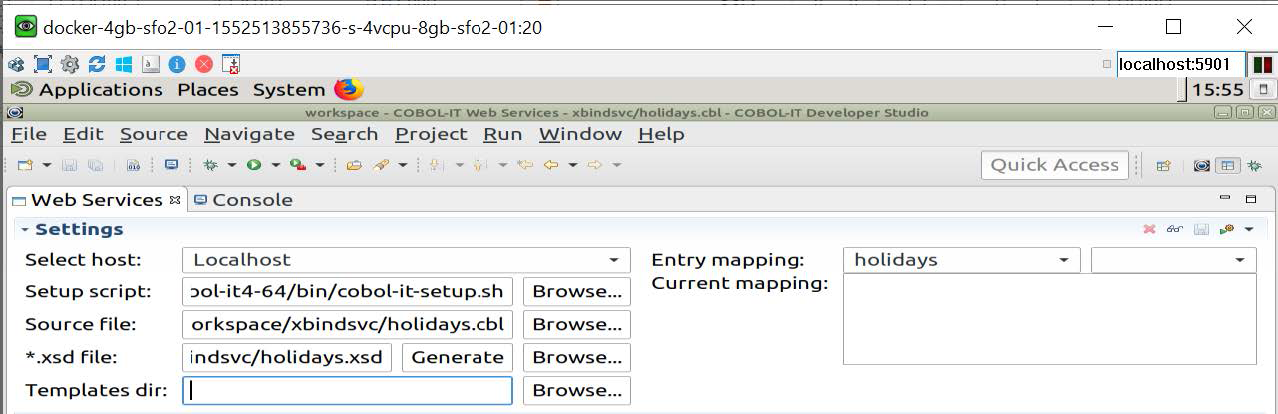Click the VNC red disconnect icon
This screenshot has height=414, width=1278.
[204, 64]
